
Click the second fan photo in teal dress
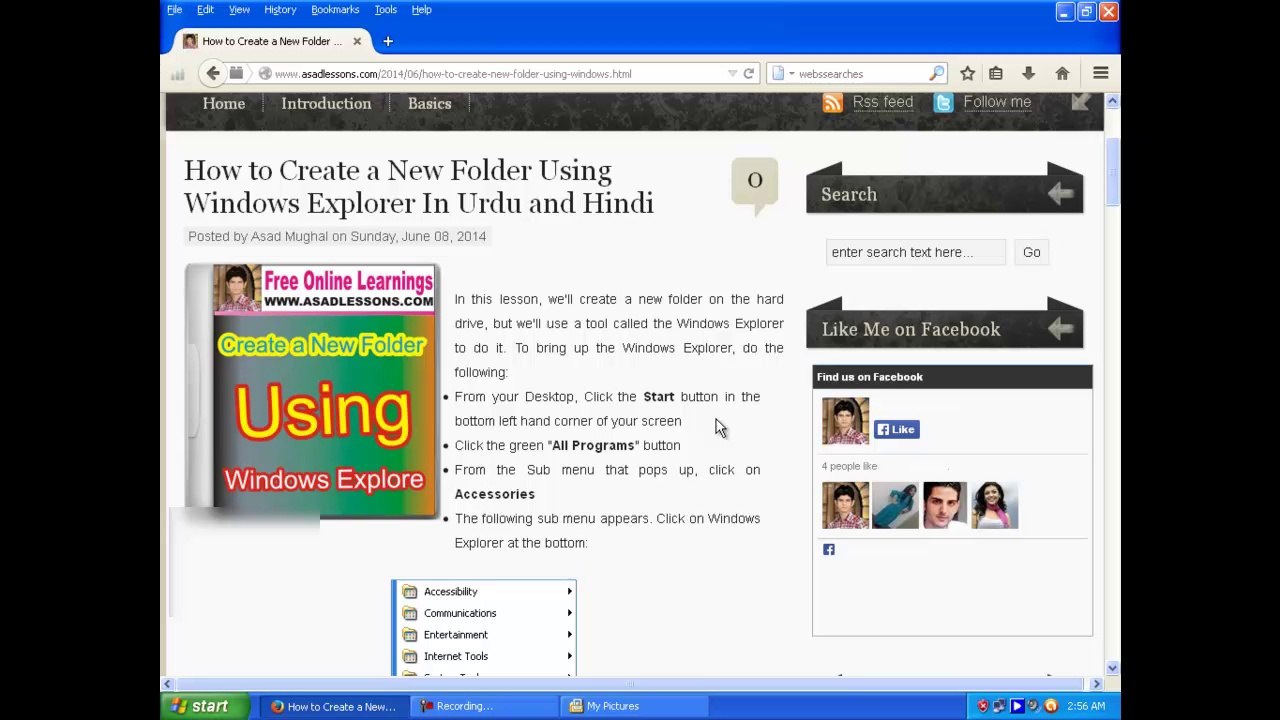tap(895, 505)
